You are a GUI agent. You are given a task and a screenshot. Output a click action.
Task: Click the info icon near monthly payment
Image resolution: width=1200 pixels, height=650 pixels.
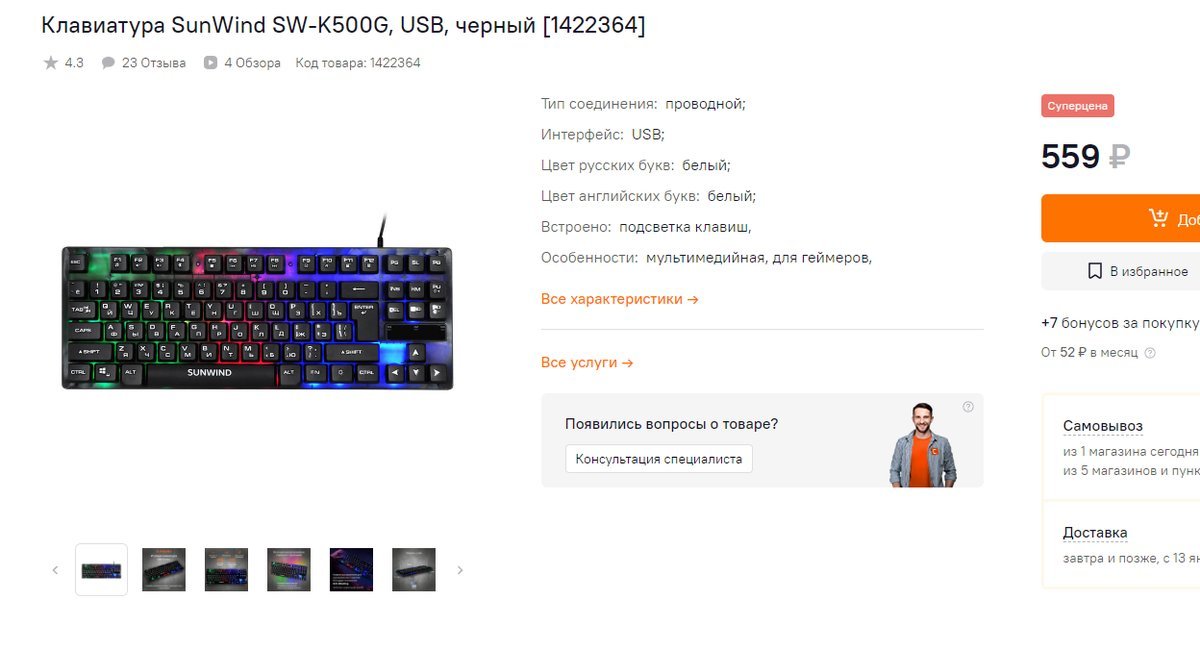coord(1150,353)
